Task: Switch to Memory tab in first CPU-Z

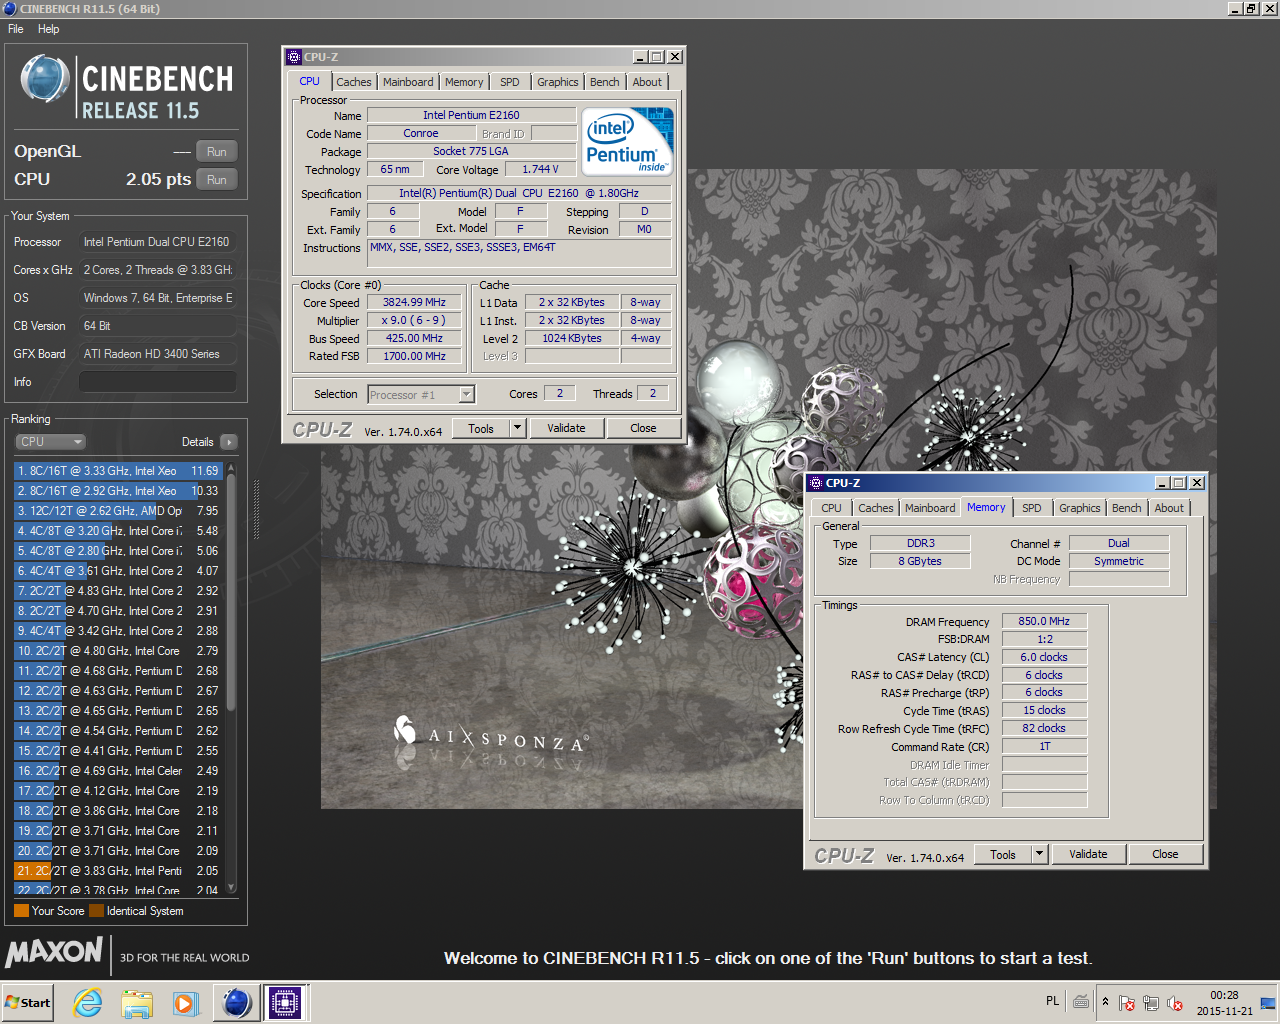Action: pos(464,82)
